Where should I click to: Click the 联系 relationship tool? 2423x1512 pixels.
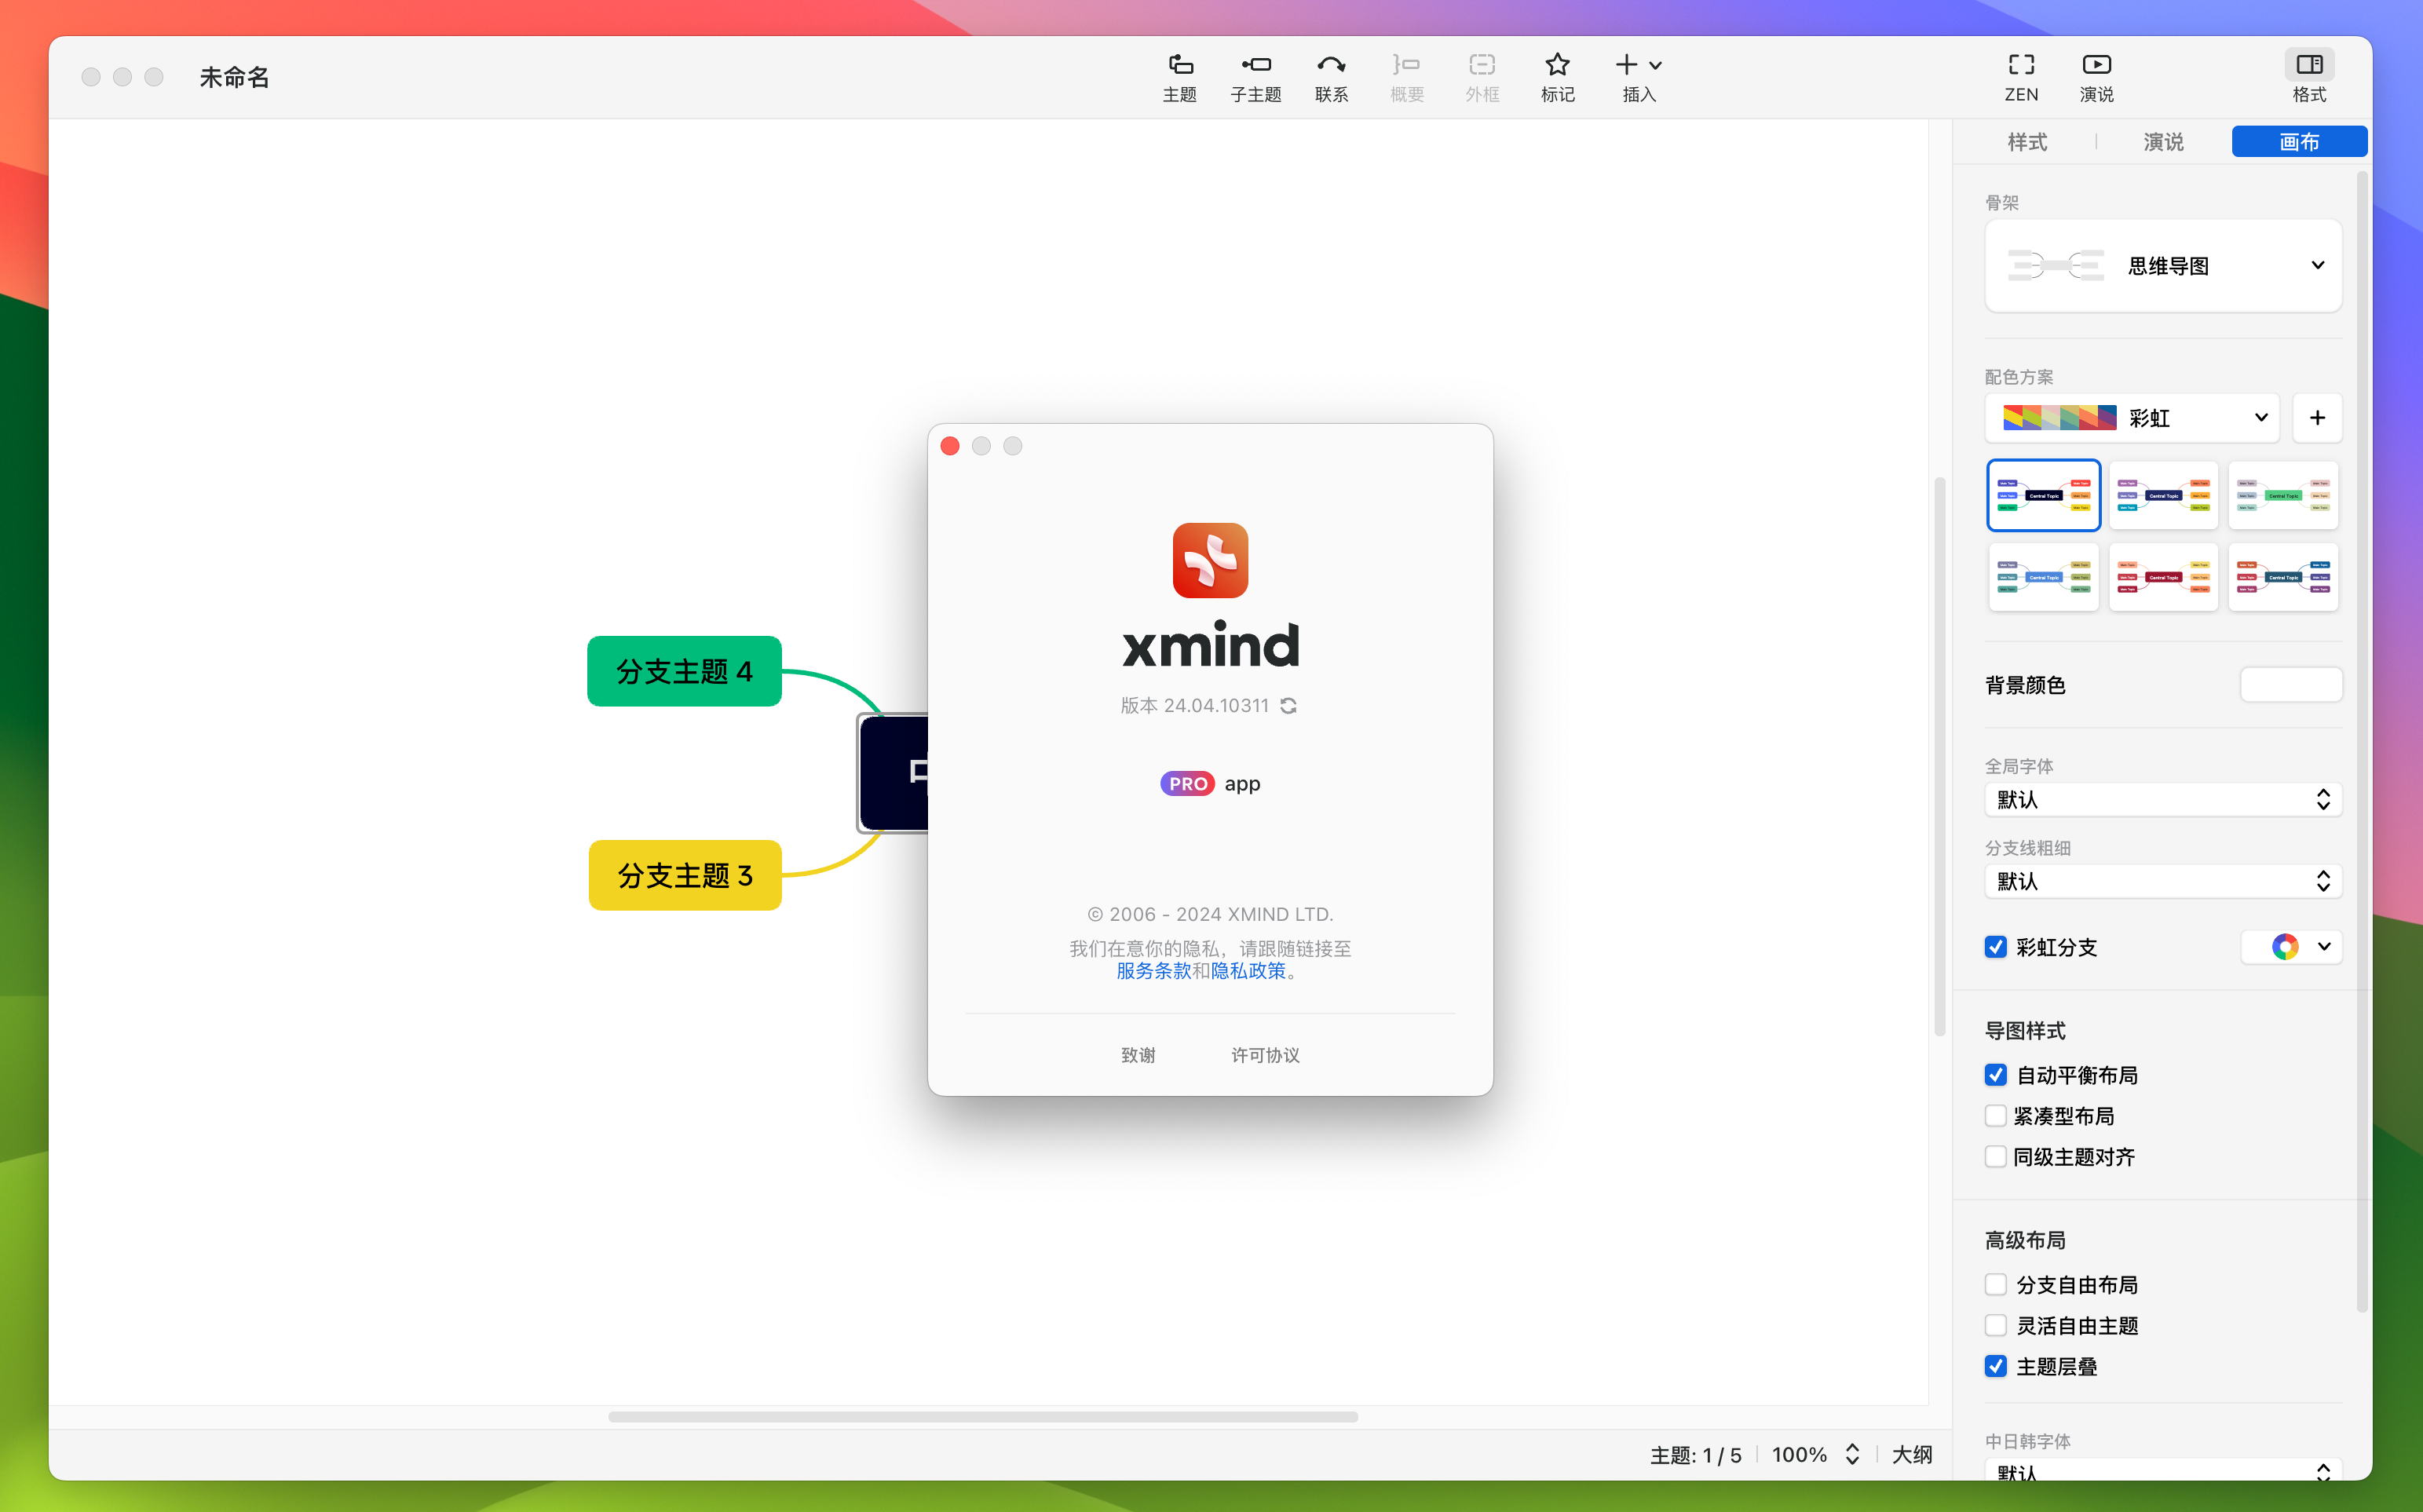1330,75
